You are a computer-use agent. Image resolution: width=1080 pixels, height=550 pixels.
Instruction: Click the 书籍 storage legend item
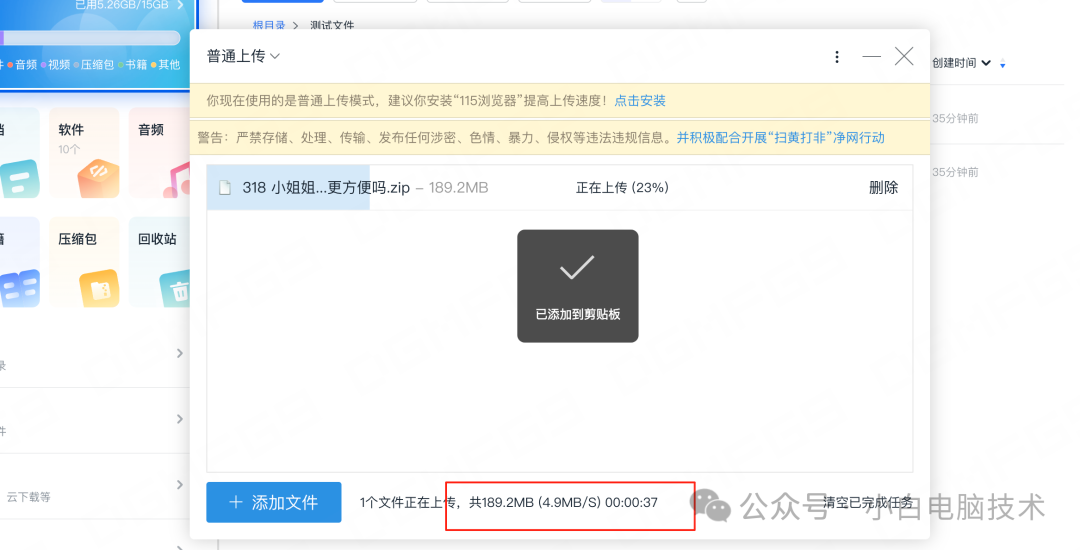(132, 65)
